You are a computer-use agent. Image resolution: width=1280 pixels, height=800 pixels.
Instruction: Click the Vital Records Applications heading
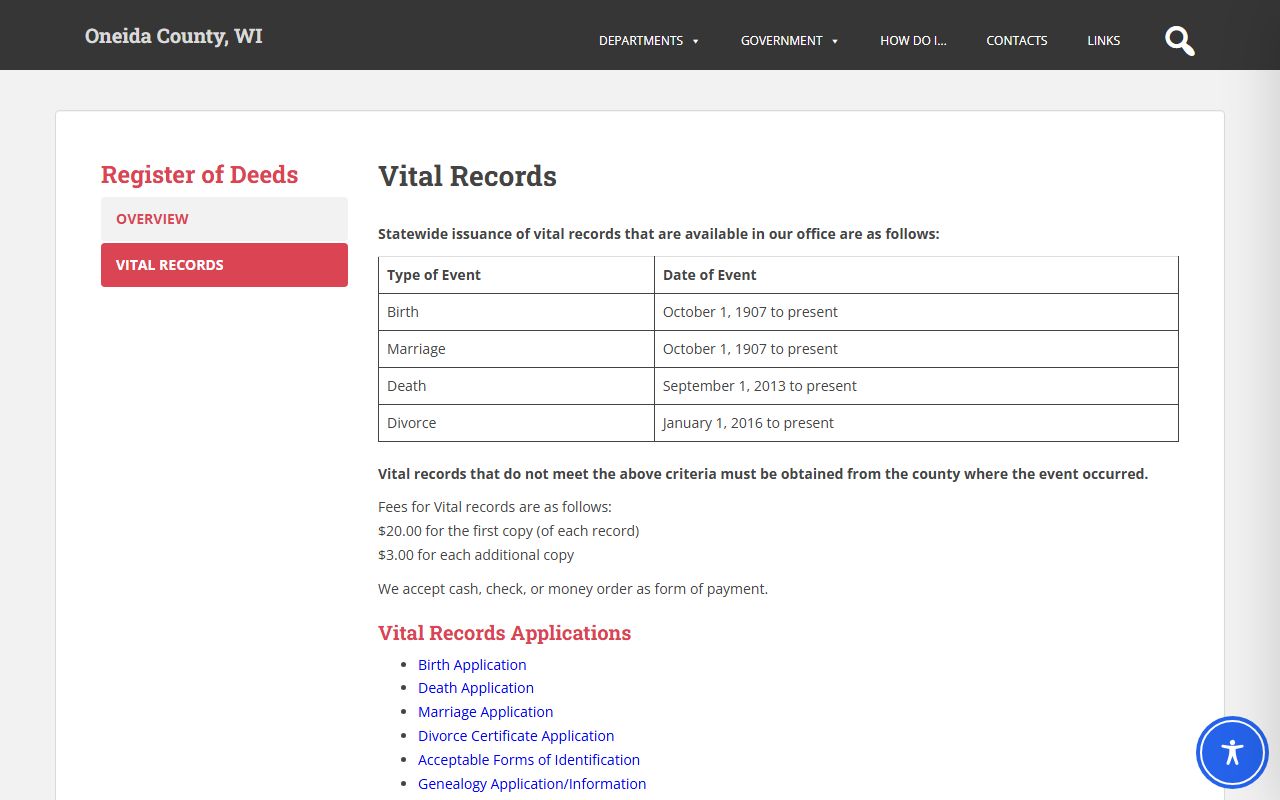(504, 633)
